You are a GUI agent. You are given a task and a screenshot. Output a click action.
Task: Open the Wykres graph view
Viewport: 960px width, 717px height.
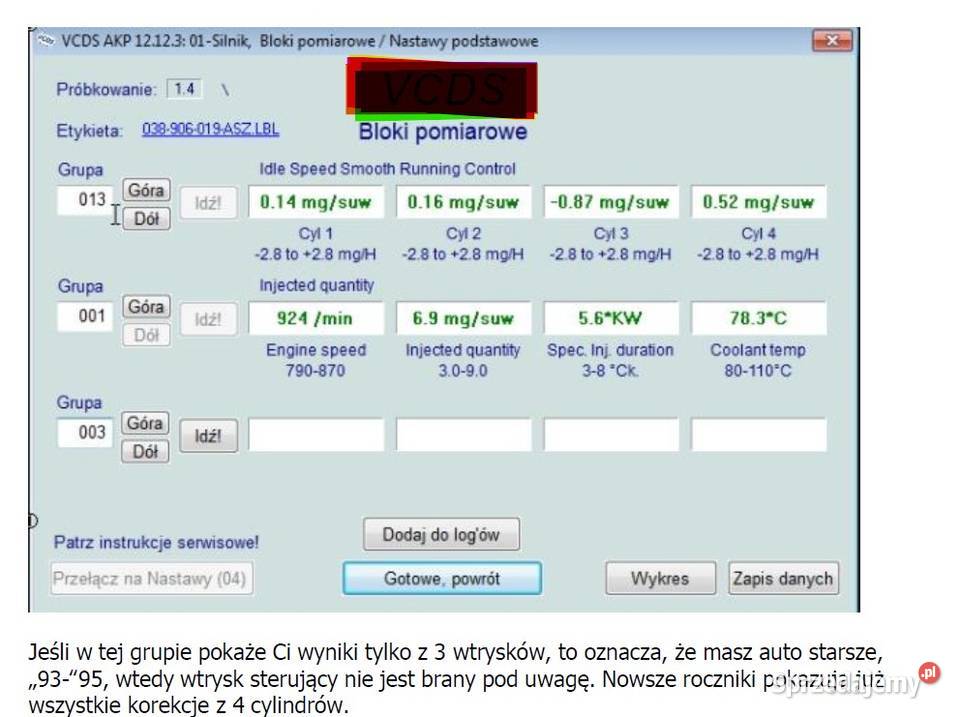tap(660, 578)
